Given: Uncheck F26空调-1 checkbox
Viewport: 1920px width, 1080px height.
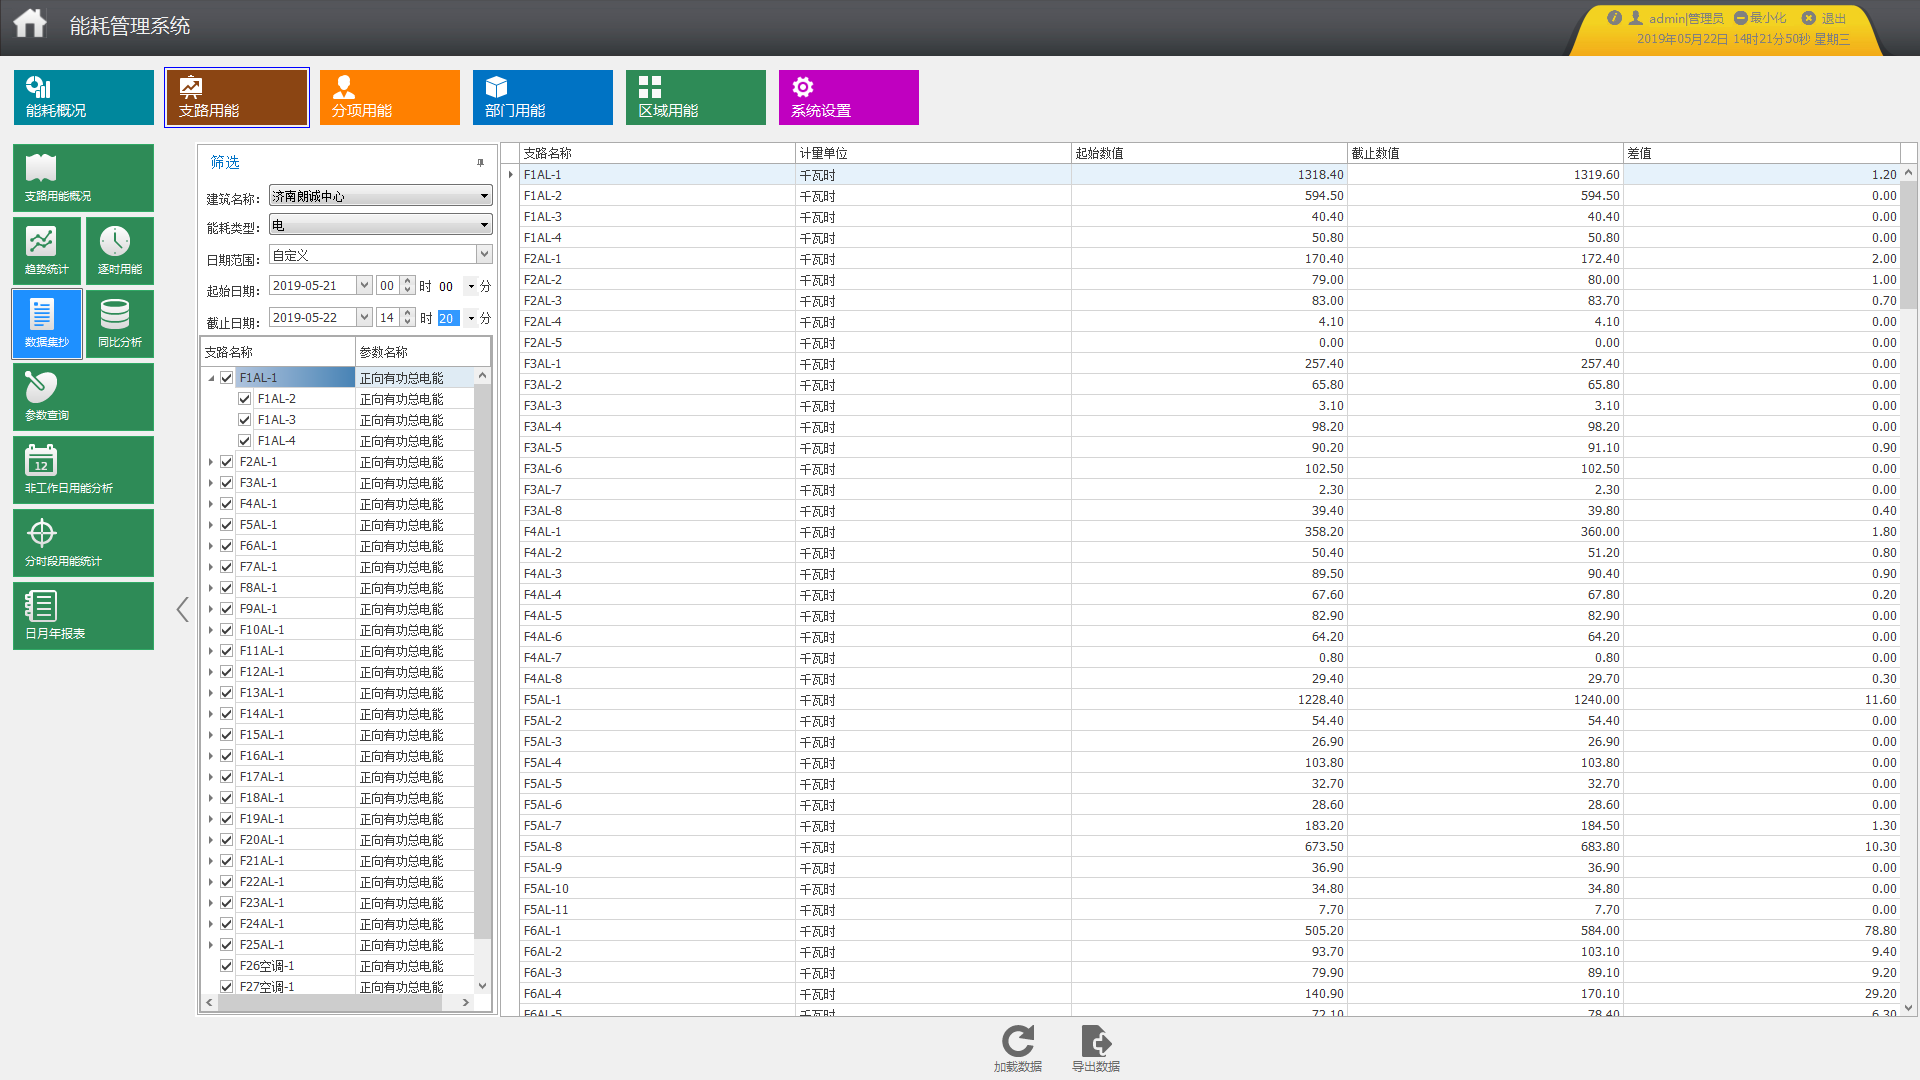Looking at the screenshot, I should point(227,966).
